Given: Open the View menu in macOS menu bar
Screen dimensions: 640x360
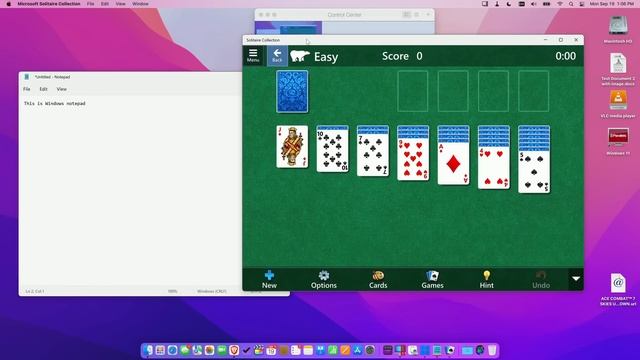Looking at the screenshot, I should pyautogui.click(x=120, y=4).
